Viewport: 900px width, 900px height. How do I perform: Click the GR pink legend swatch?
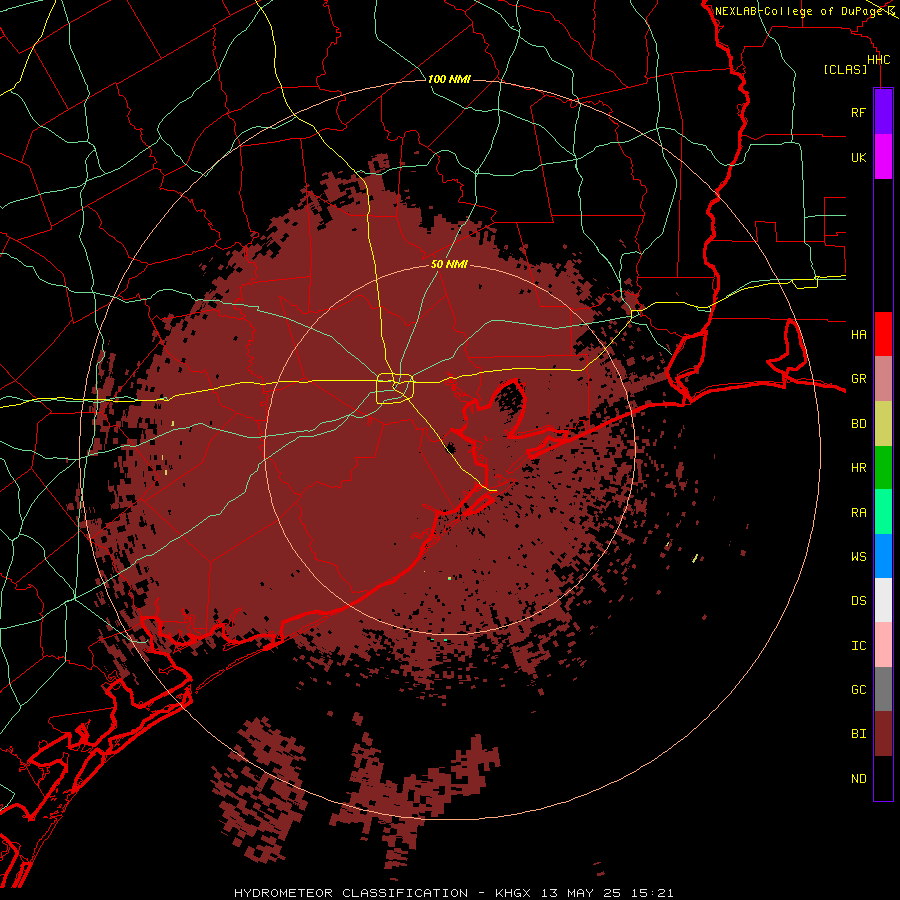883,379
